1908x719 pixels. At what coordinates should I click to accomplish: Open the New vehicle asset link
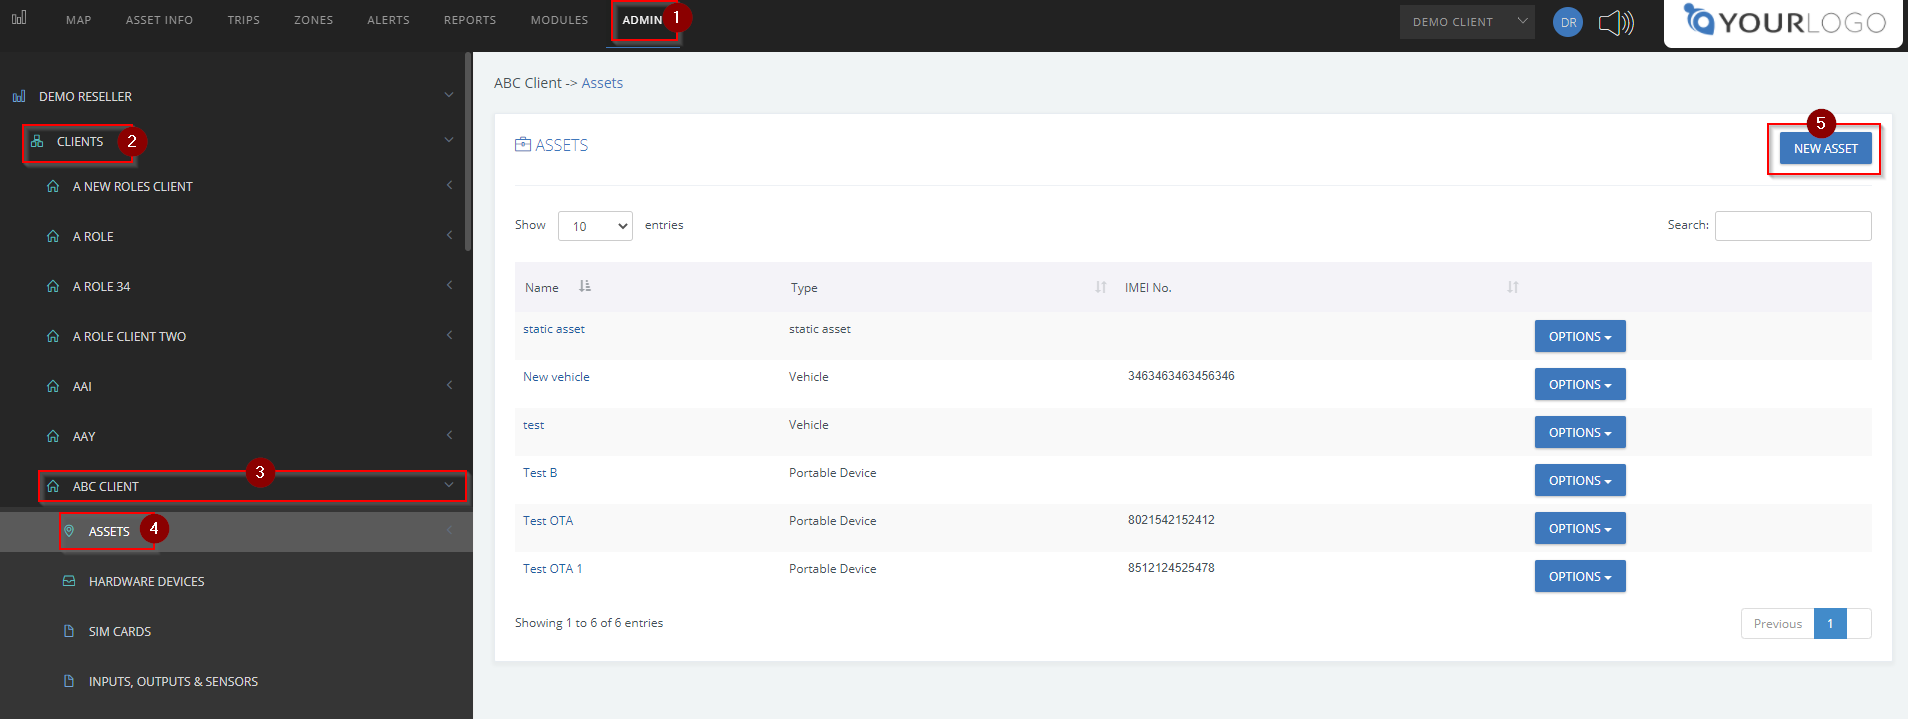[556, 377]
